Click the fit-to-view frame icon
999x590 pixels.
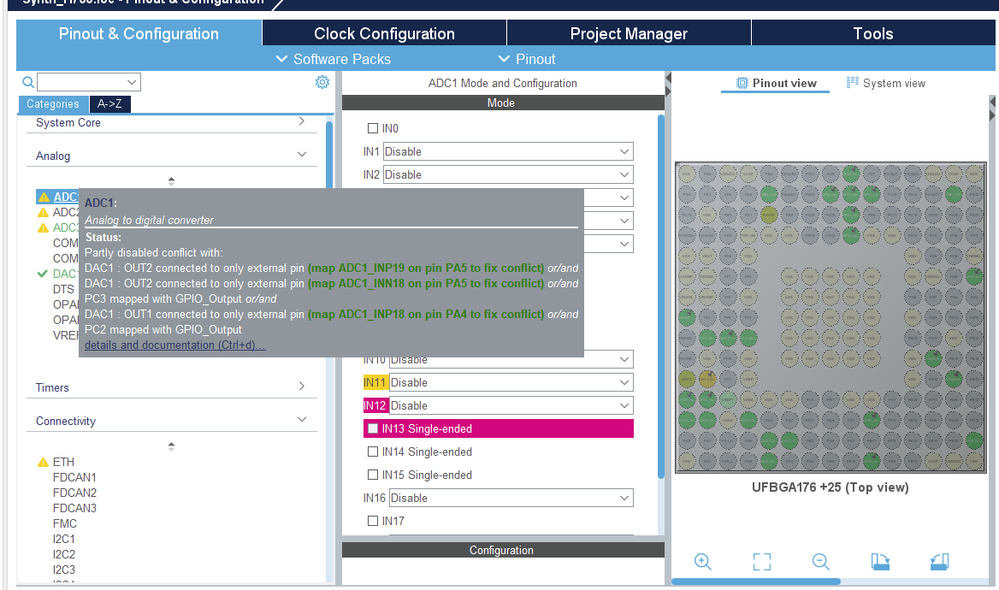pos(761,561)
